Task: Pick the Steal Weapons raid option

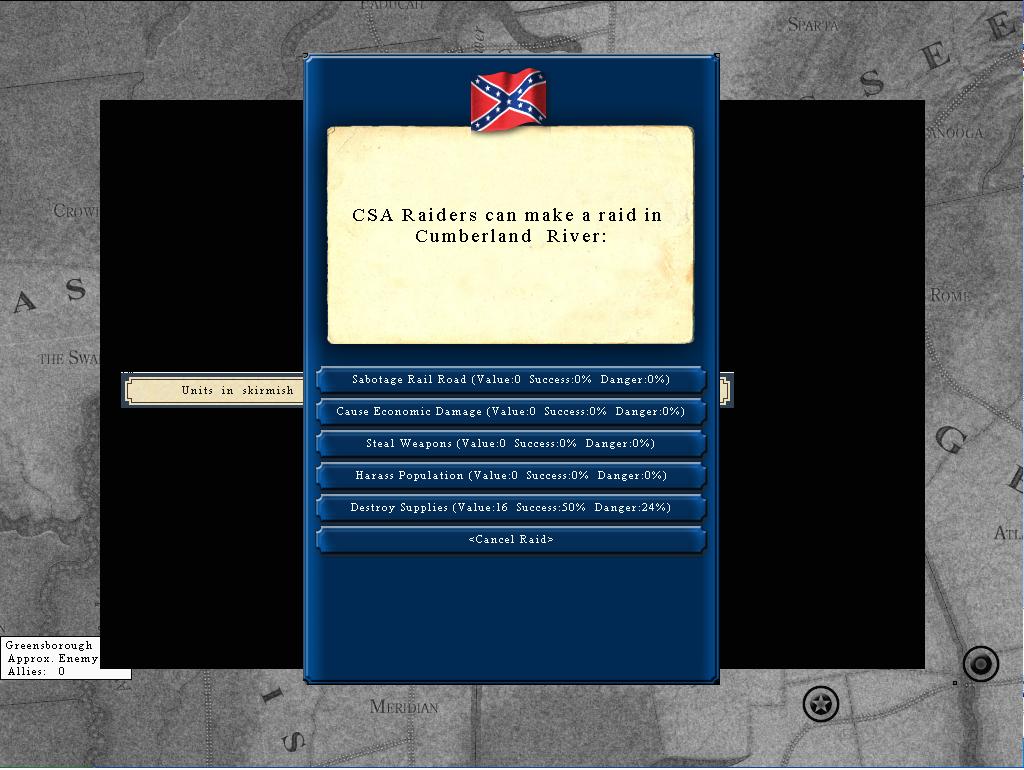Action: pyautogui.click(x=511, y=443)
